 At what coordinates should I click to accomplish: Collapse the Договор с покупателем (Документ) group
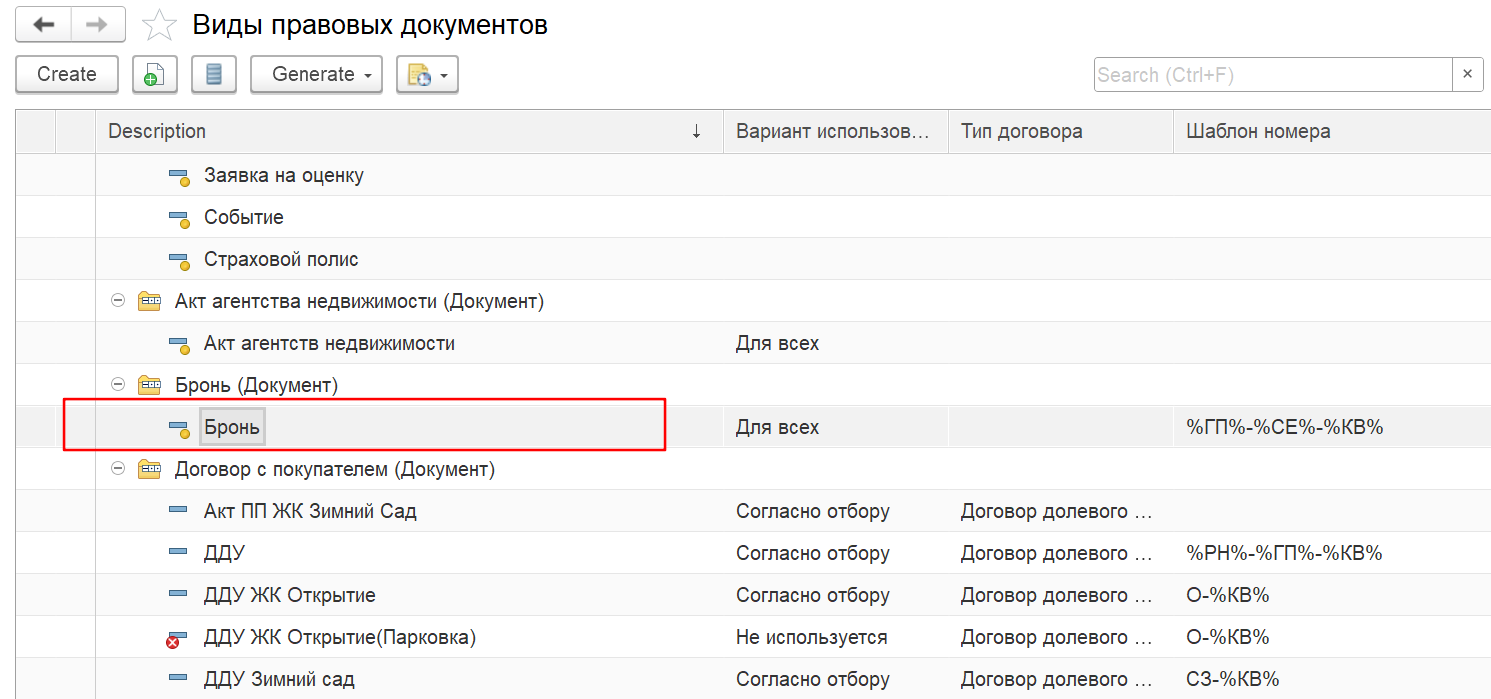pyautogui.click(x=118, y=469)
